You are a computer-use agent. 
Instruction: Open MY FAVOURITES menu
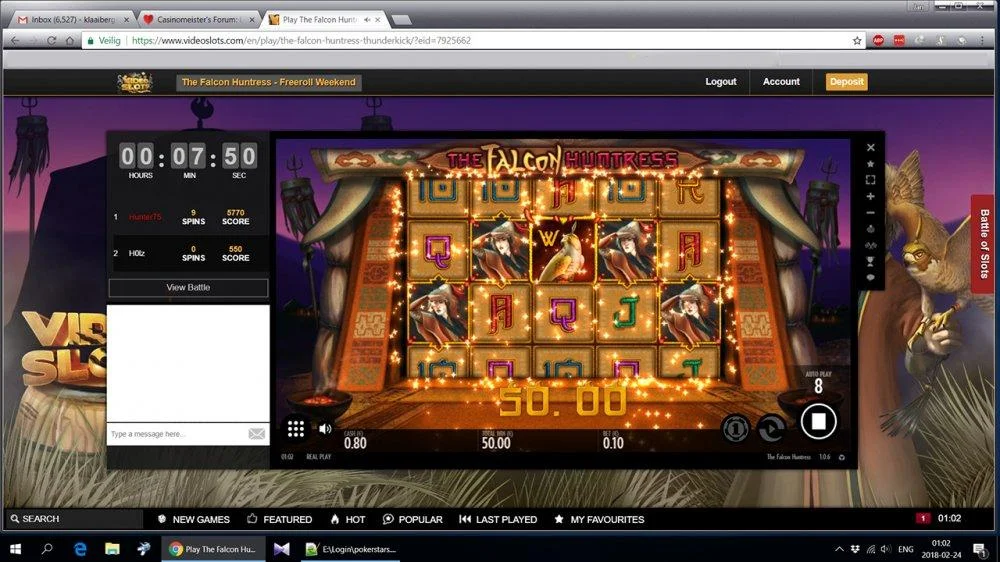coord(599,519)
